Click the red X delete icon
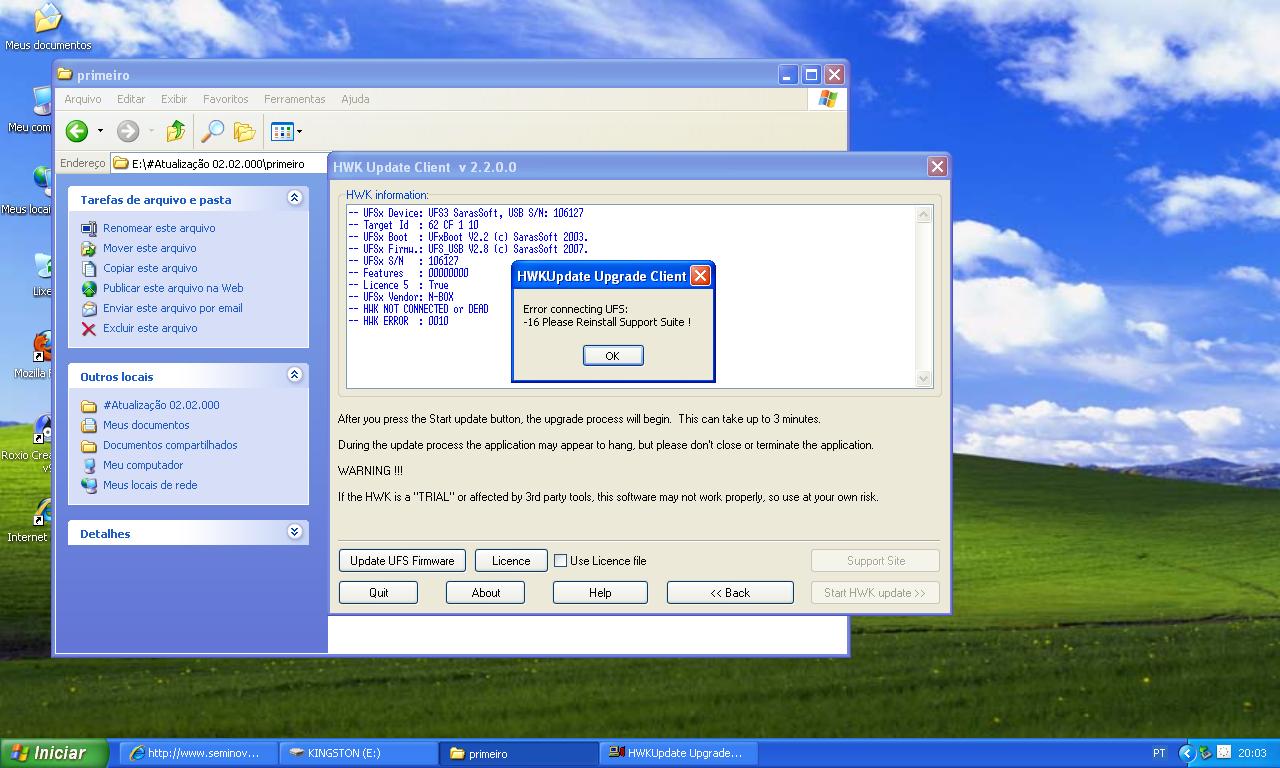 (89, 328)
